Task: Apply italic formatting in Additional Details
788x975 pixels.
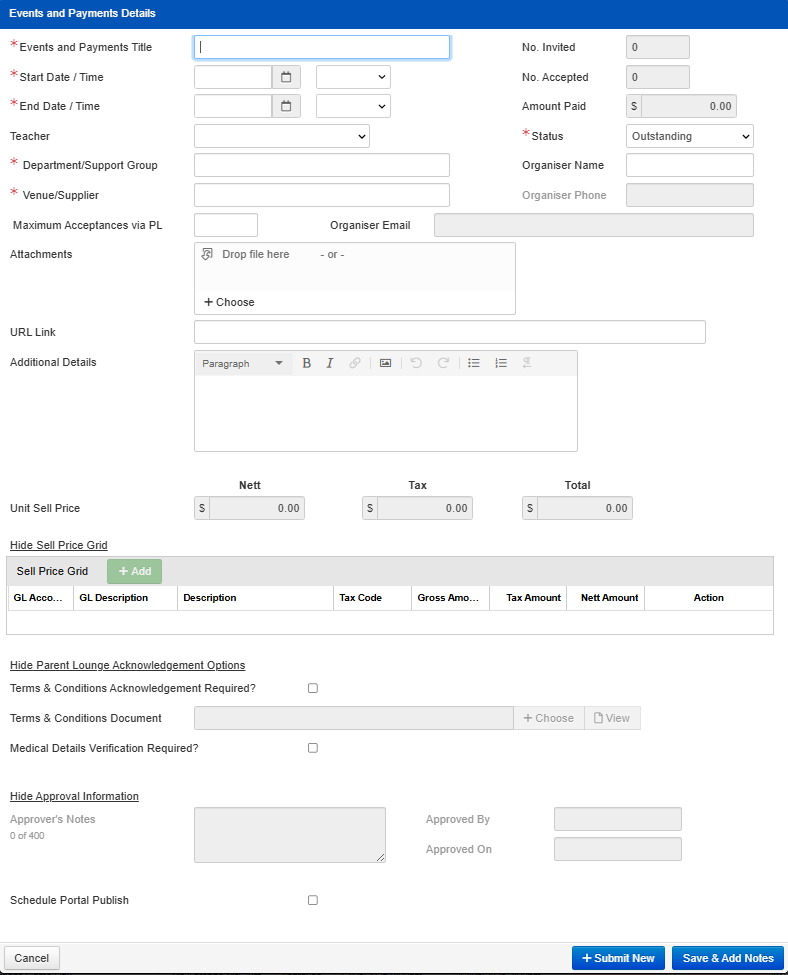Action: coord(330,363)
